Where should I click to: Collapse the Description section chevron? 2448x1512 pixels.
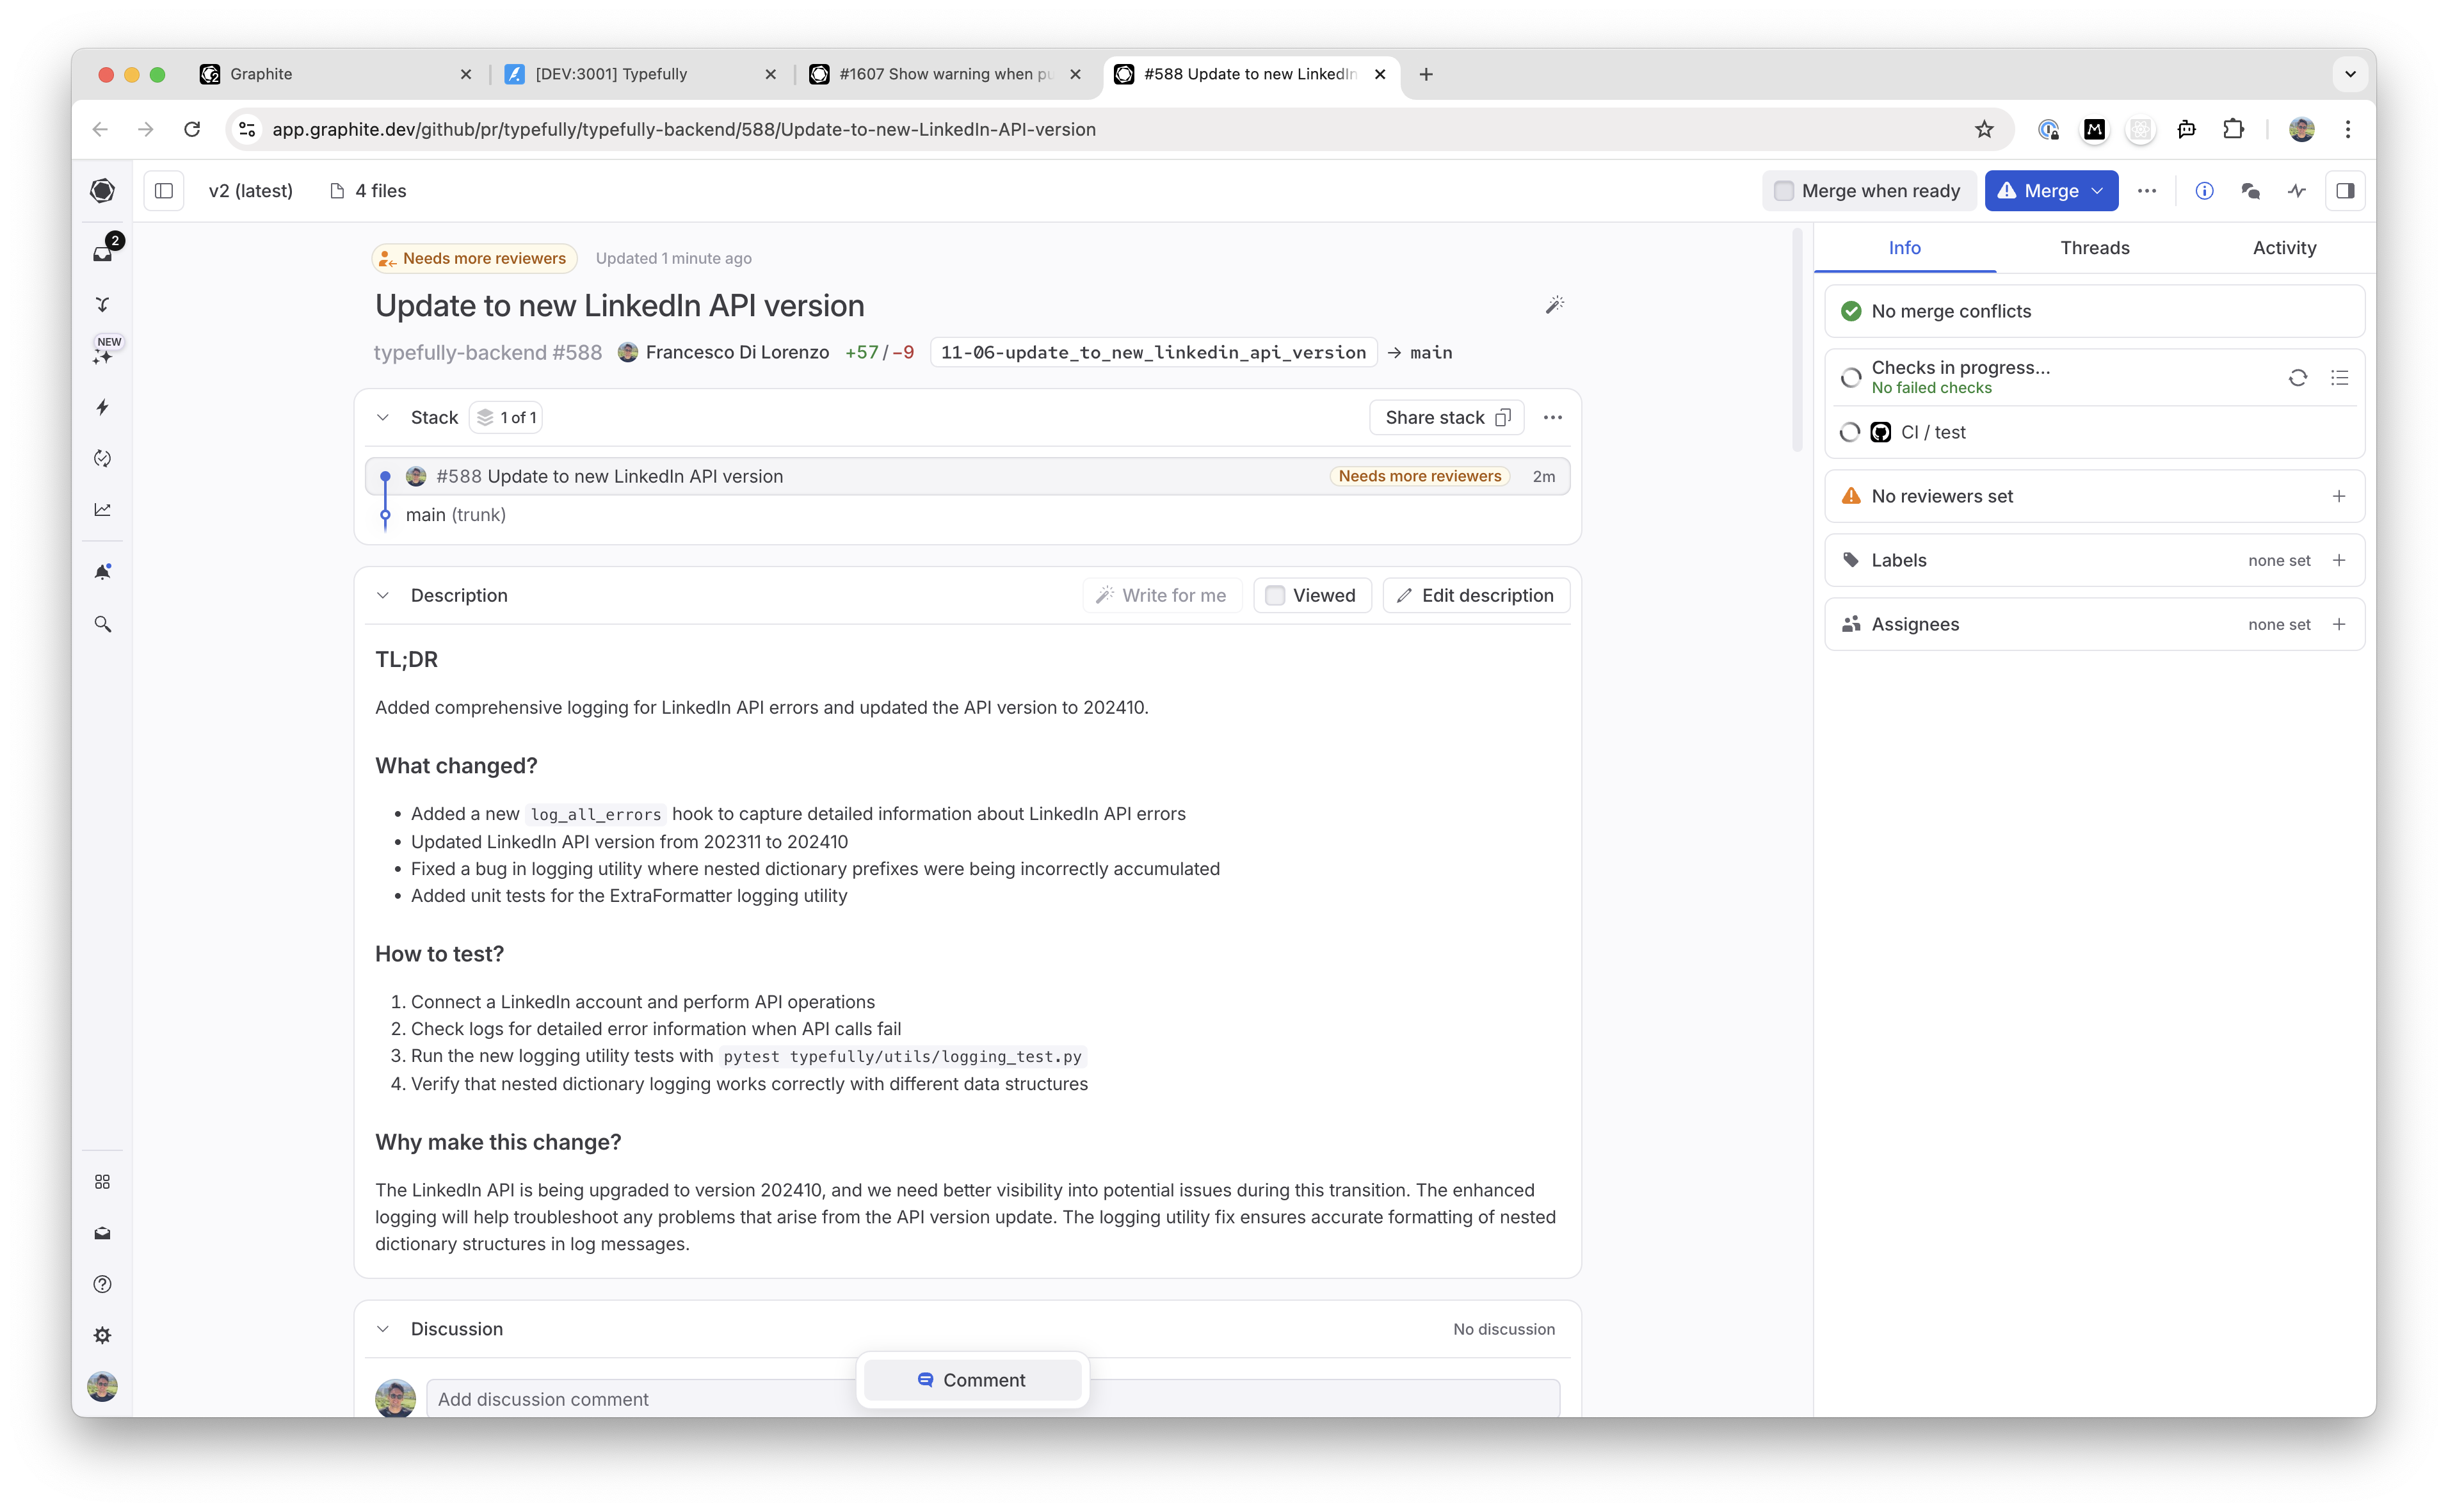click(x=382, y=595)
